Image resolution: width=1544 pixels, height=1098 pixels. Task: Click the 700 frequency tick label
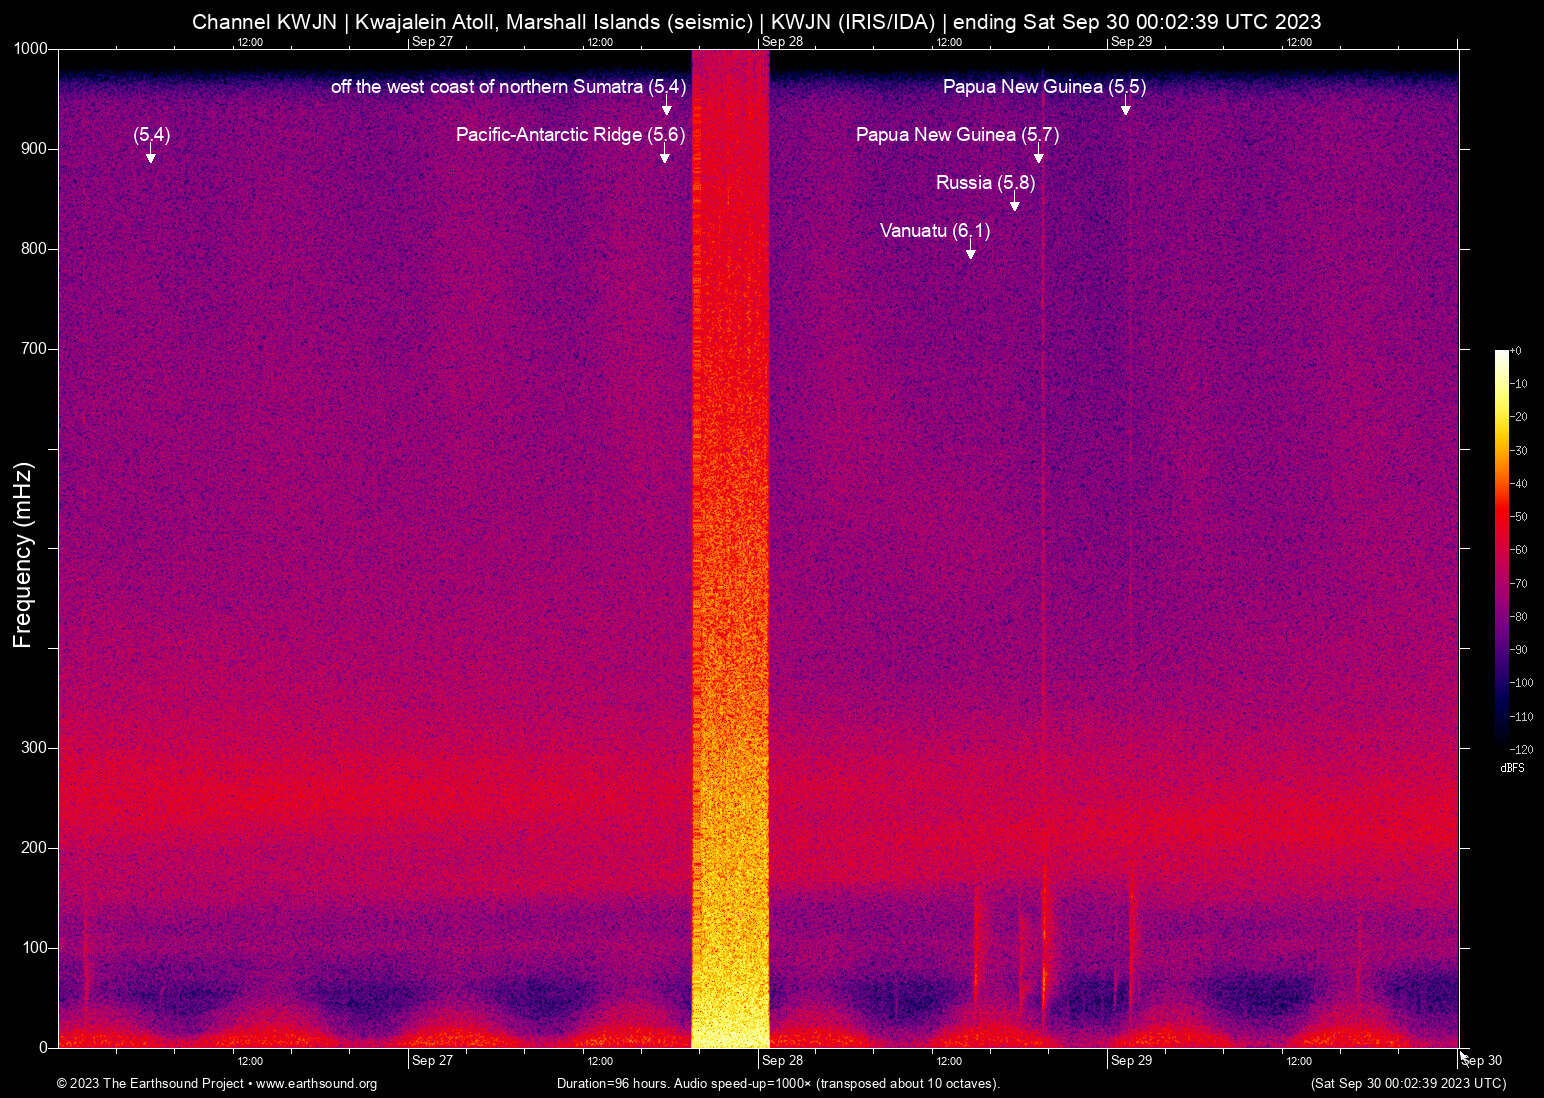tap(35, 349)
